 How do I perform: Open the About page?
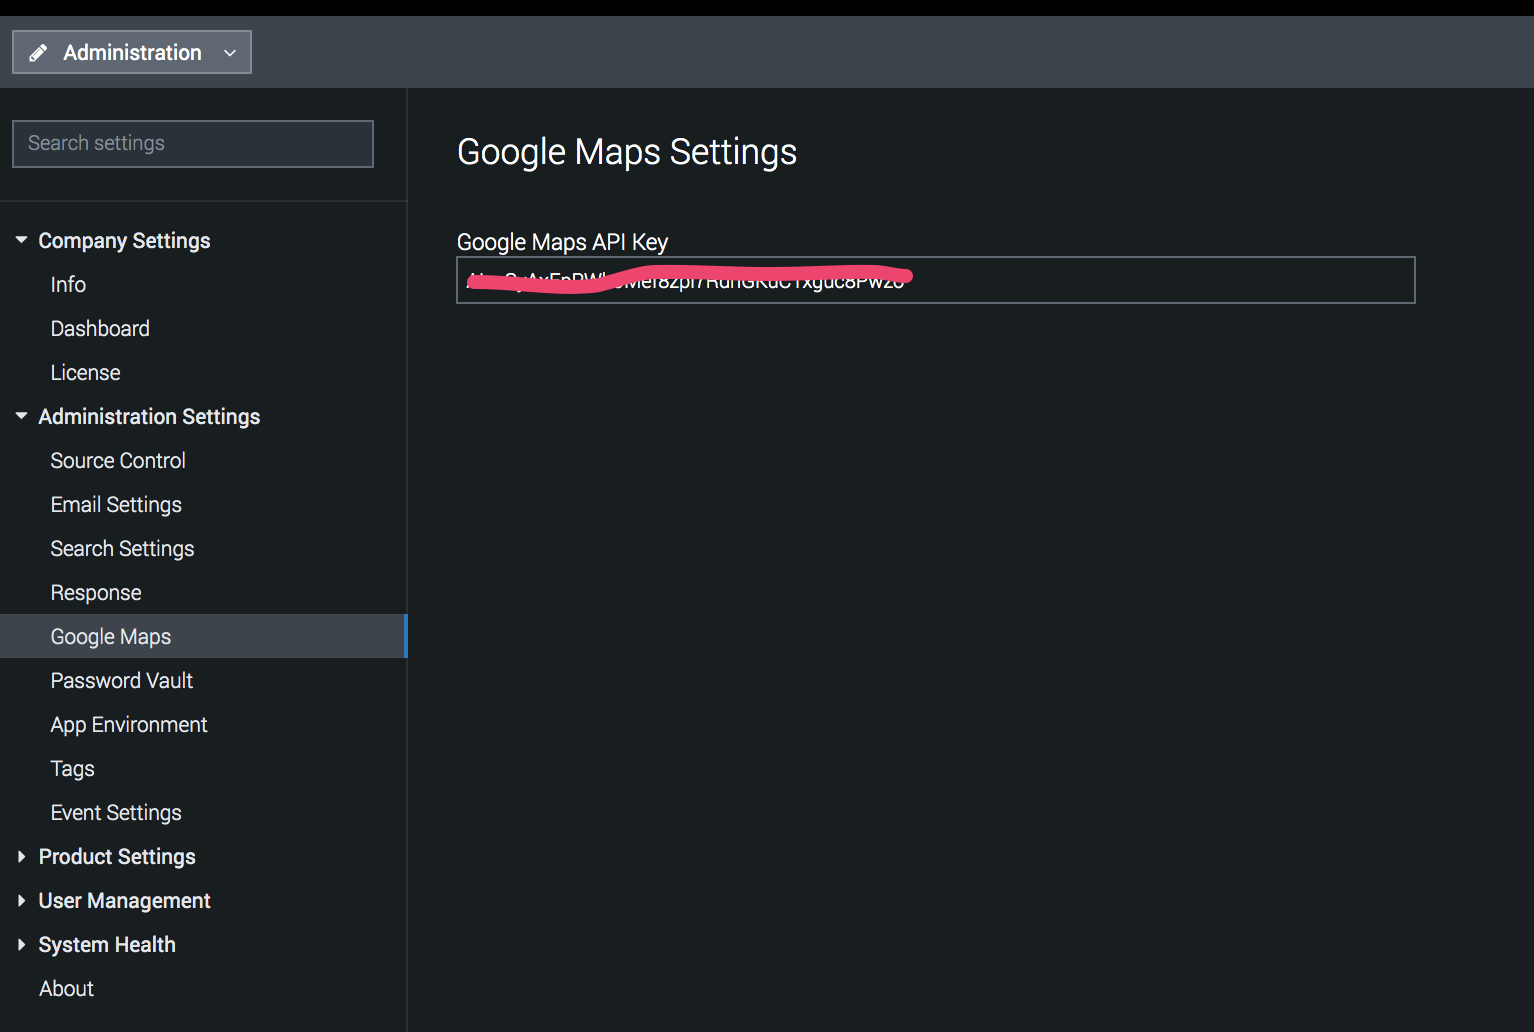click(66, 989)
